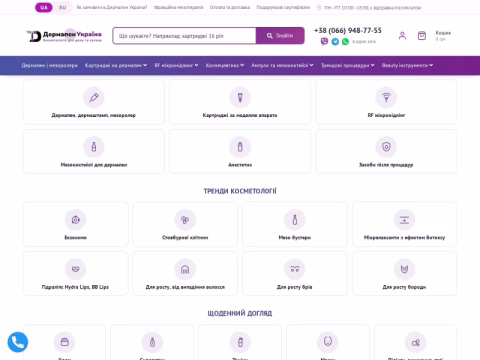Open WhatsApp chat icon

(345, 41)
